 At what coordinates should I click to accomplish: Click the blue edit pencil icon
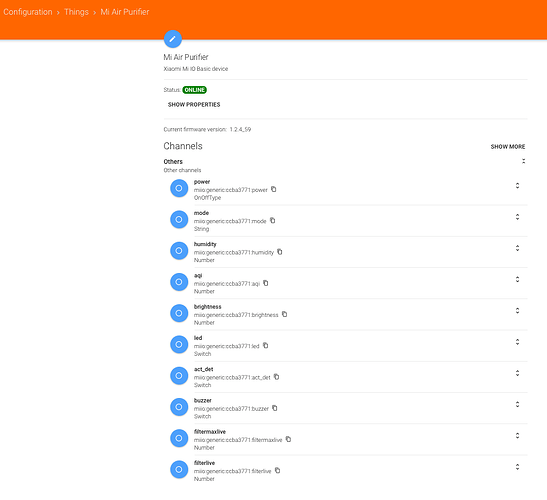(173, 39)
